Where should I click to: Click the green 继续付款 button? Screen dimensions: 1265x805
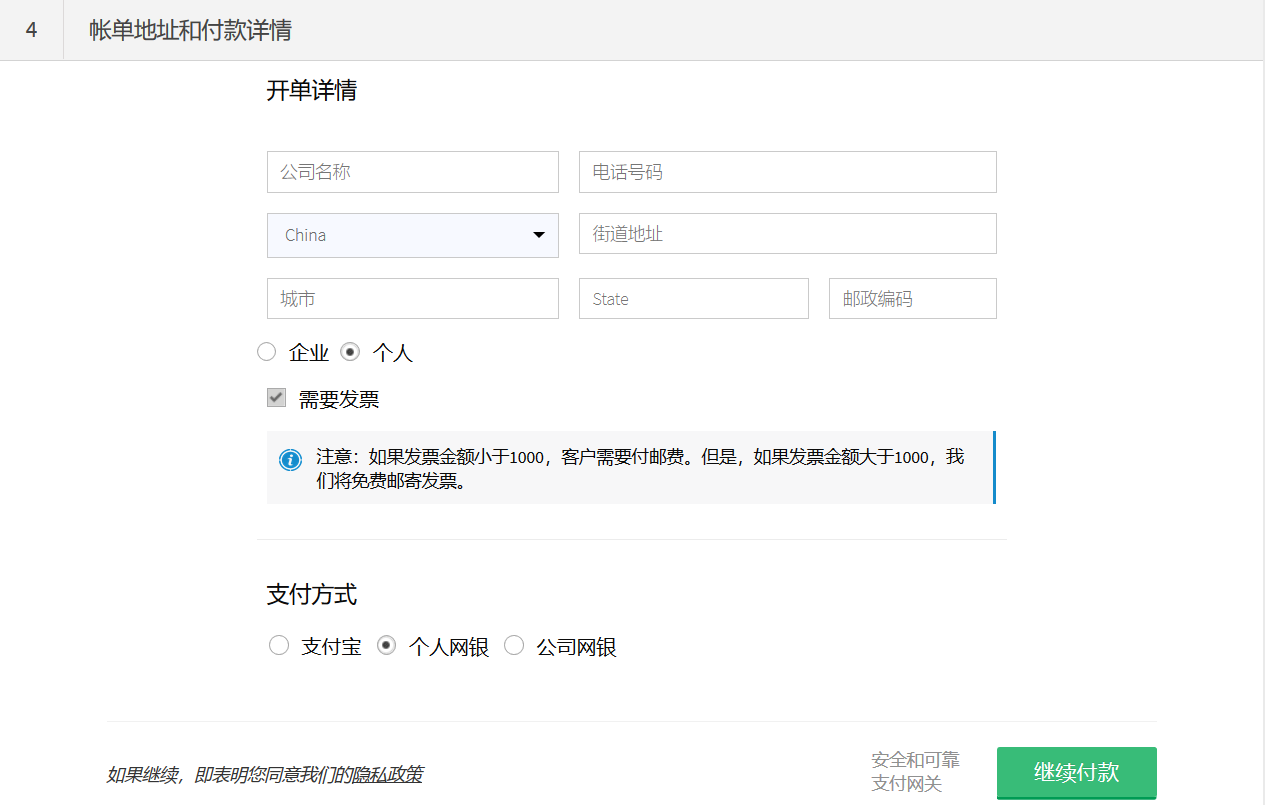(x=1076, y=772)
